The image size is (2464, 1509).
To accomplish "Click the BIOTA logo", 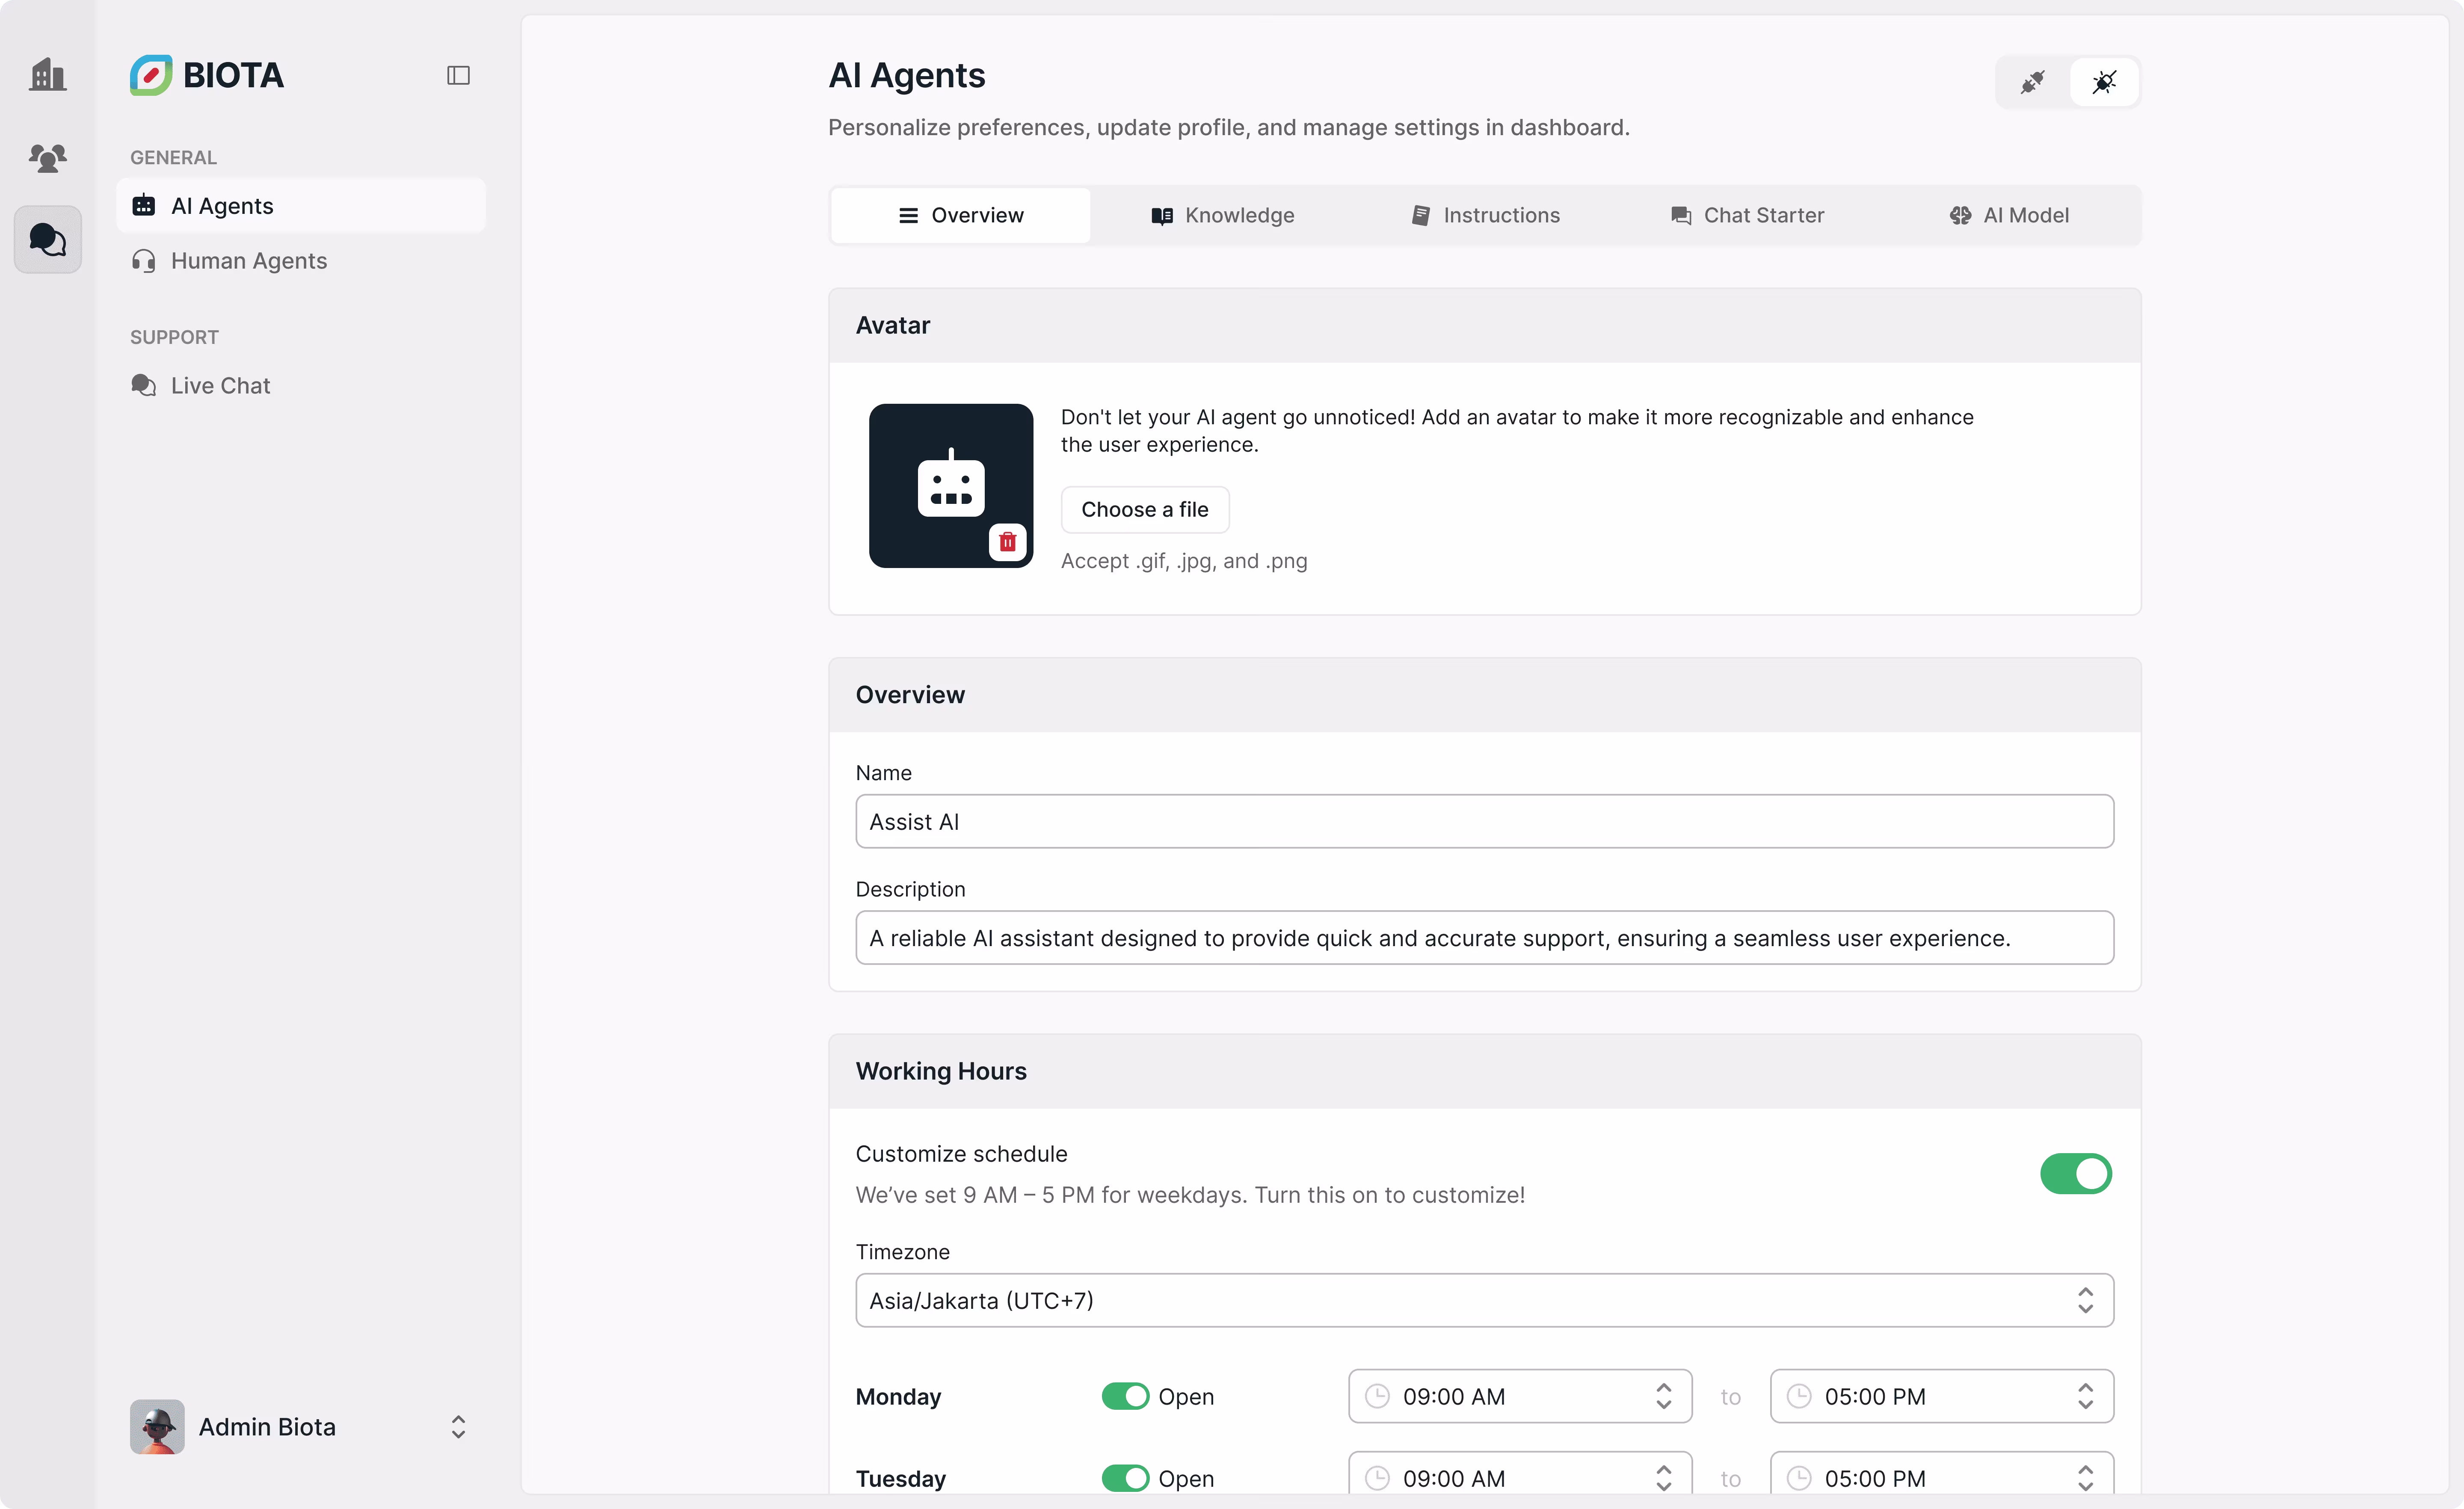I will click(x=207, y=75).
